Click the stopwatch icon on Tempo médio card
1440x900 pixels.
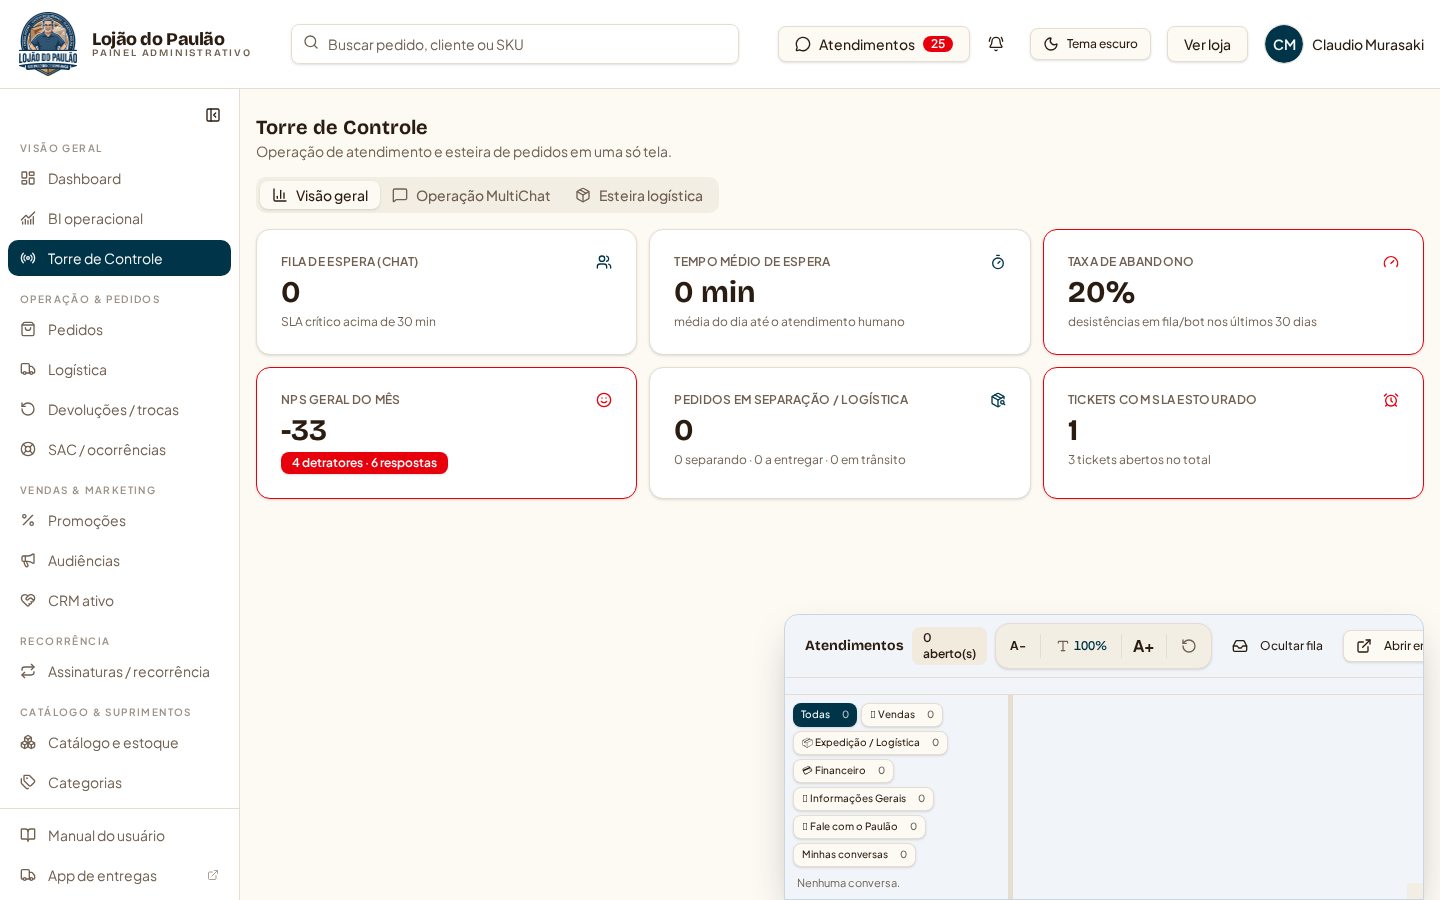(x=998, y=262)
